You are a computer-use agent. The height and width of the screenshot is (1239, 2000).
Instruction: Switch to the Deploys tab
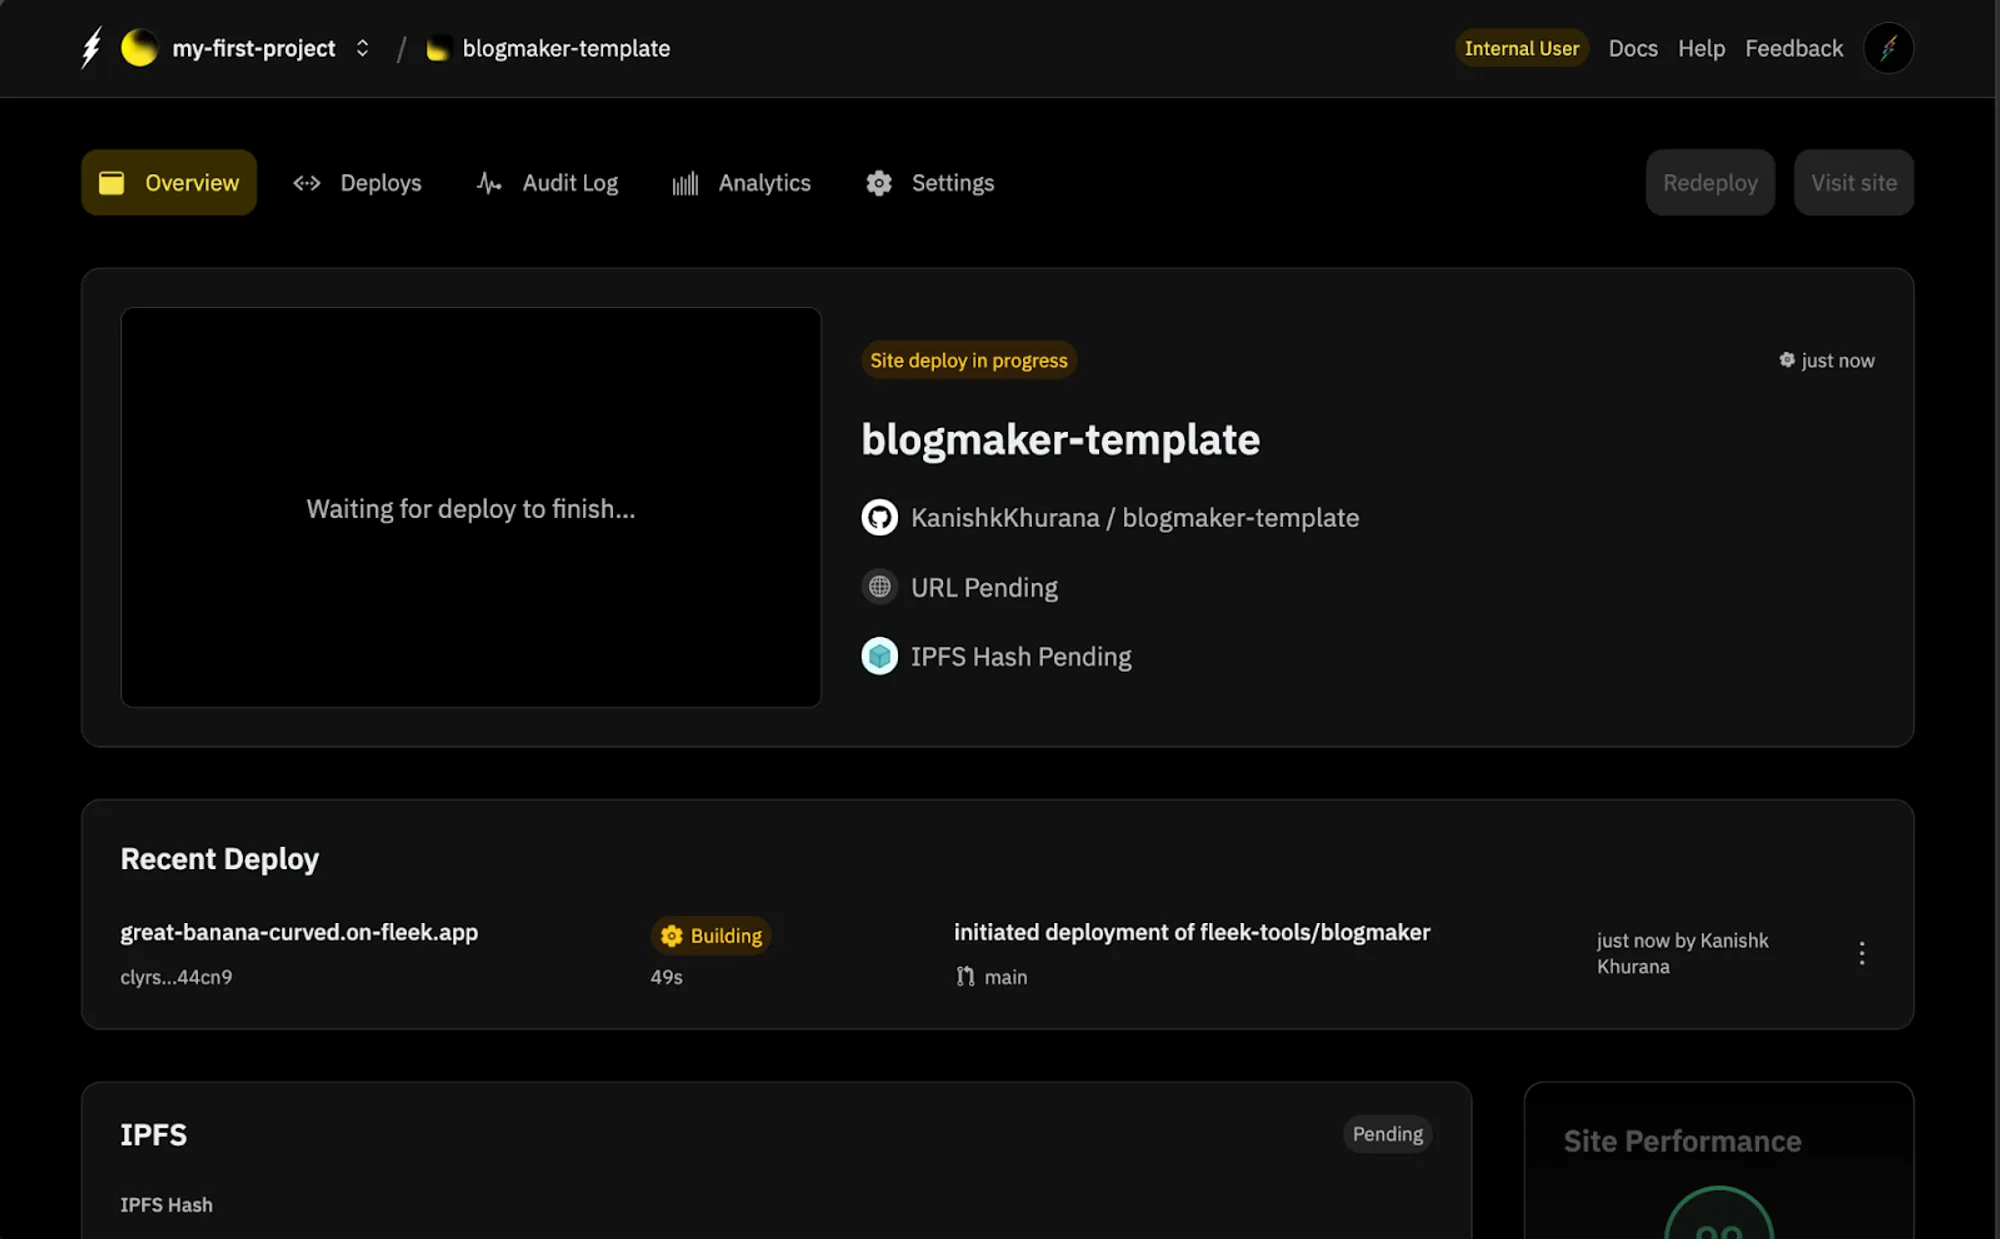point(357,183)
